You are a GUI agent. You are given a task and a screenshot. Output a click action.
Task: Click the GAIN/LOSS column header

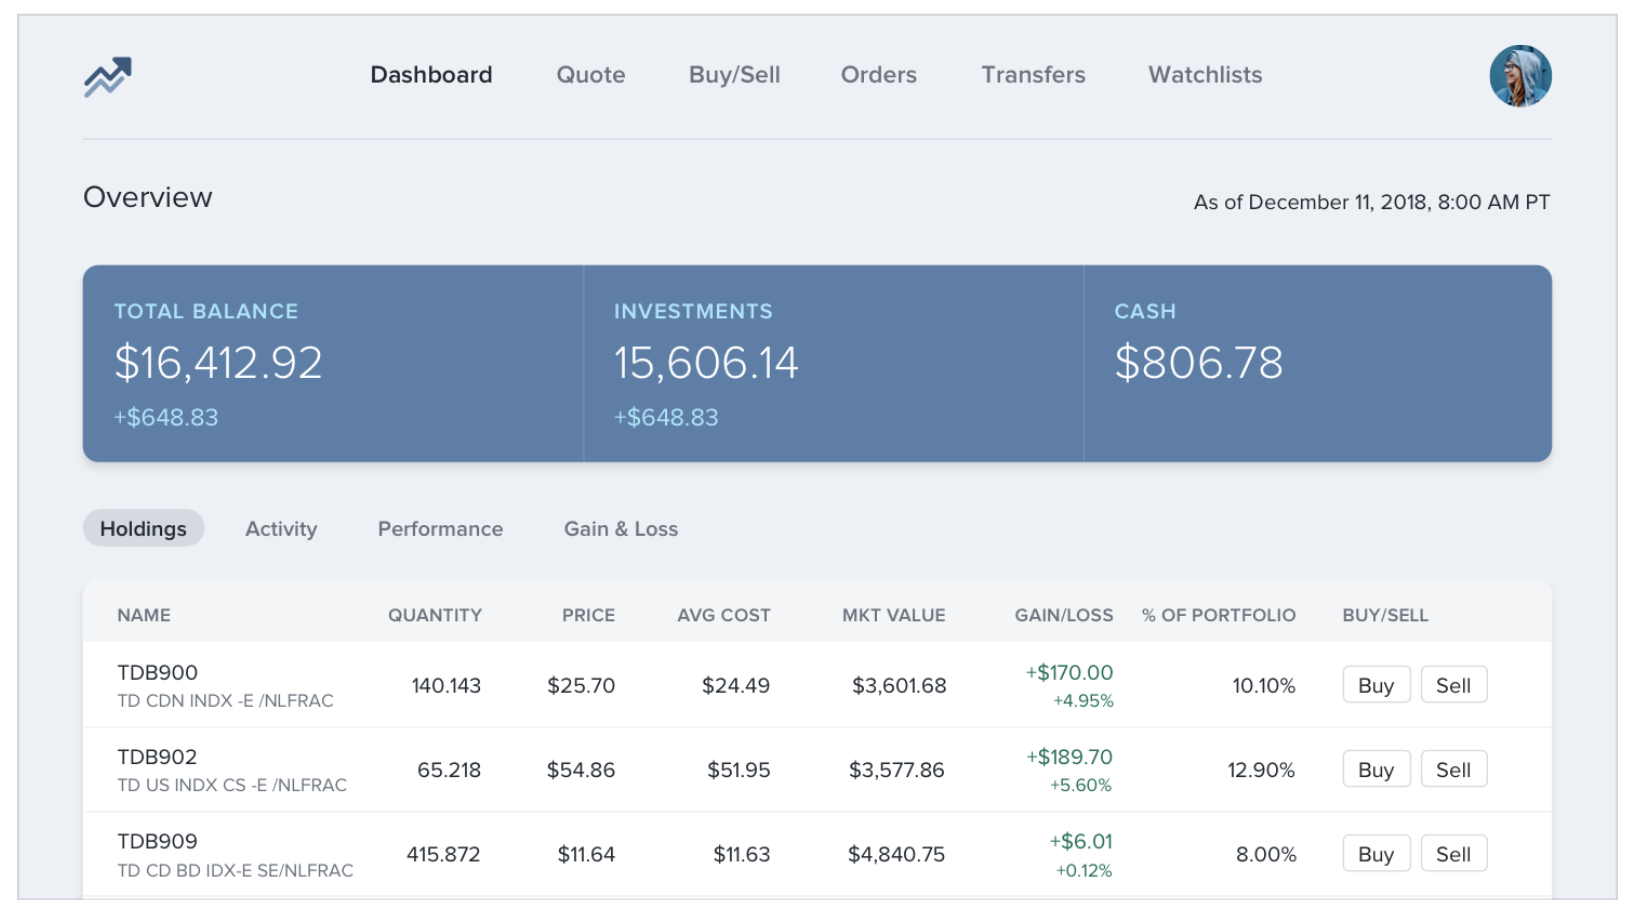(x=1064, y=615)
